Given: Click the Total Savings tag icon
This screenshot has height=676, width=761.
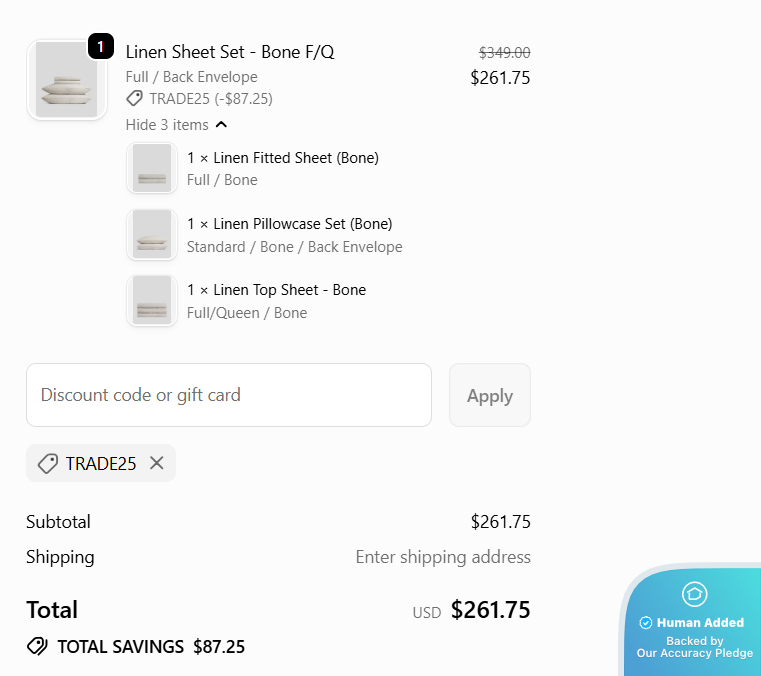Looking at the screenshot, I should pyautogui.click(x=37, y=647).
